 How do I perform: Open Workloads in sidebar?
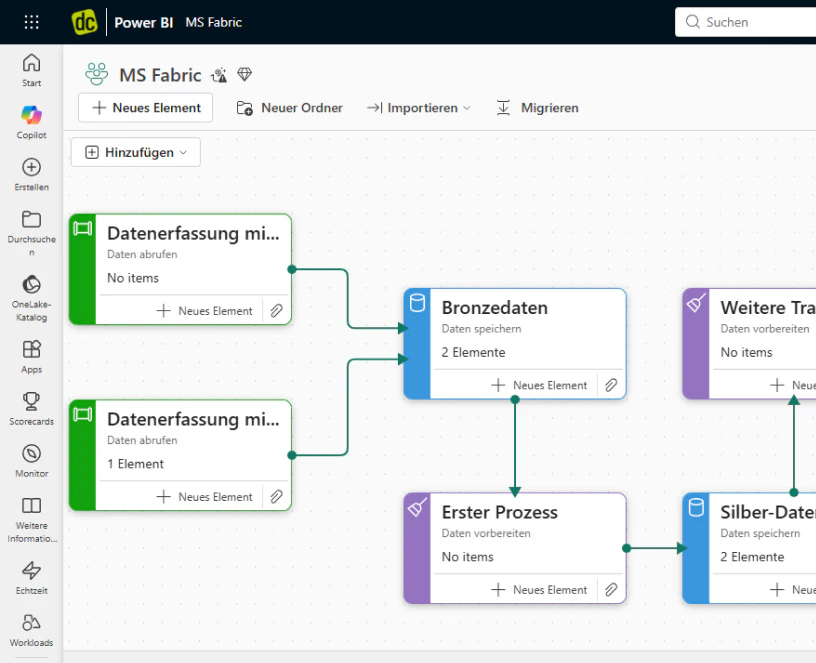click(31, 630)
